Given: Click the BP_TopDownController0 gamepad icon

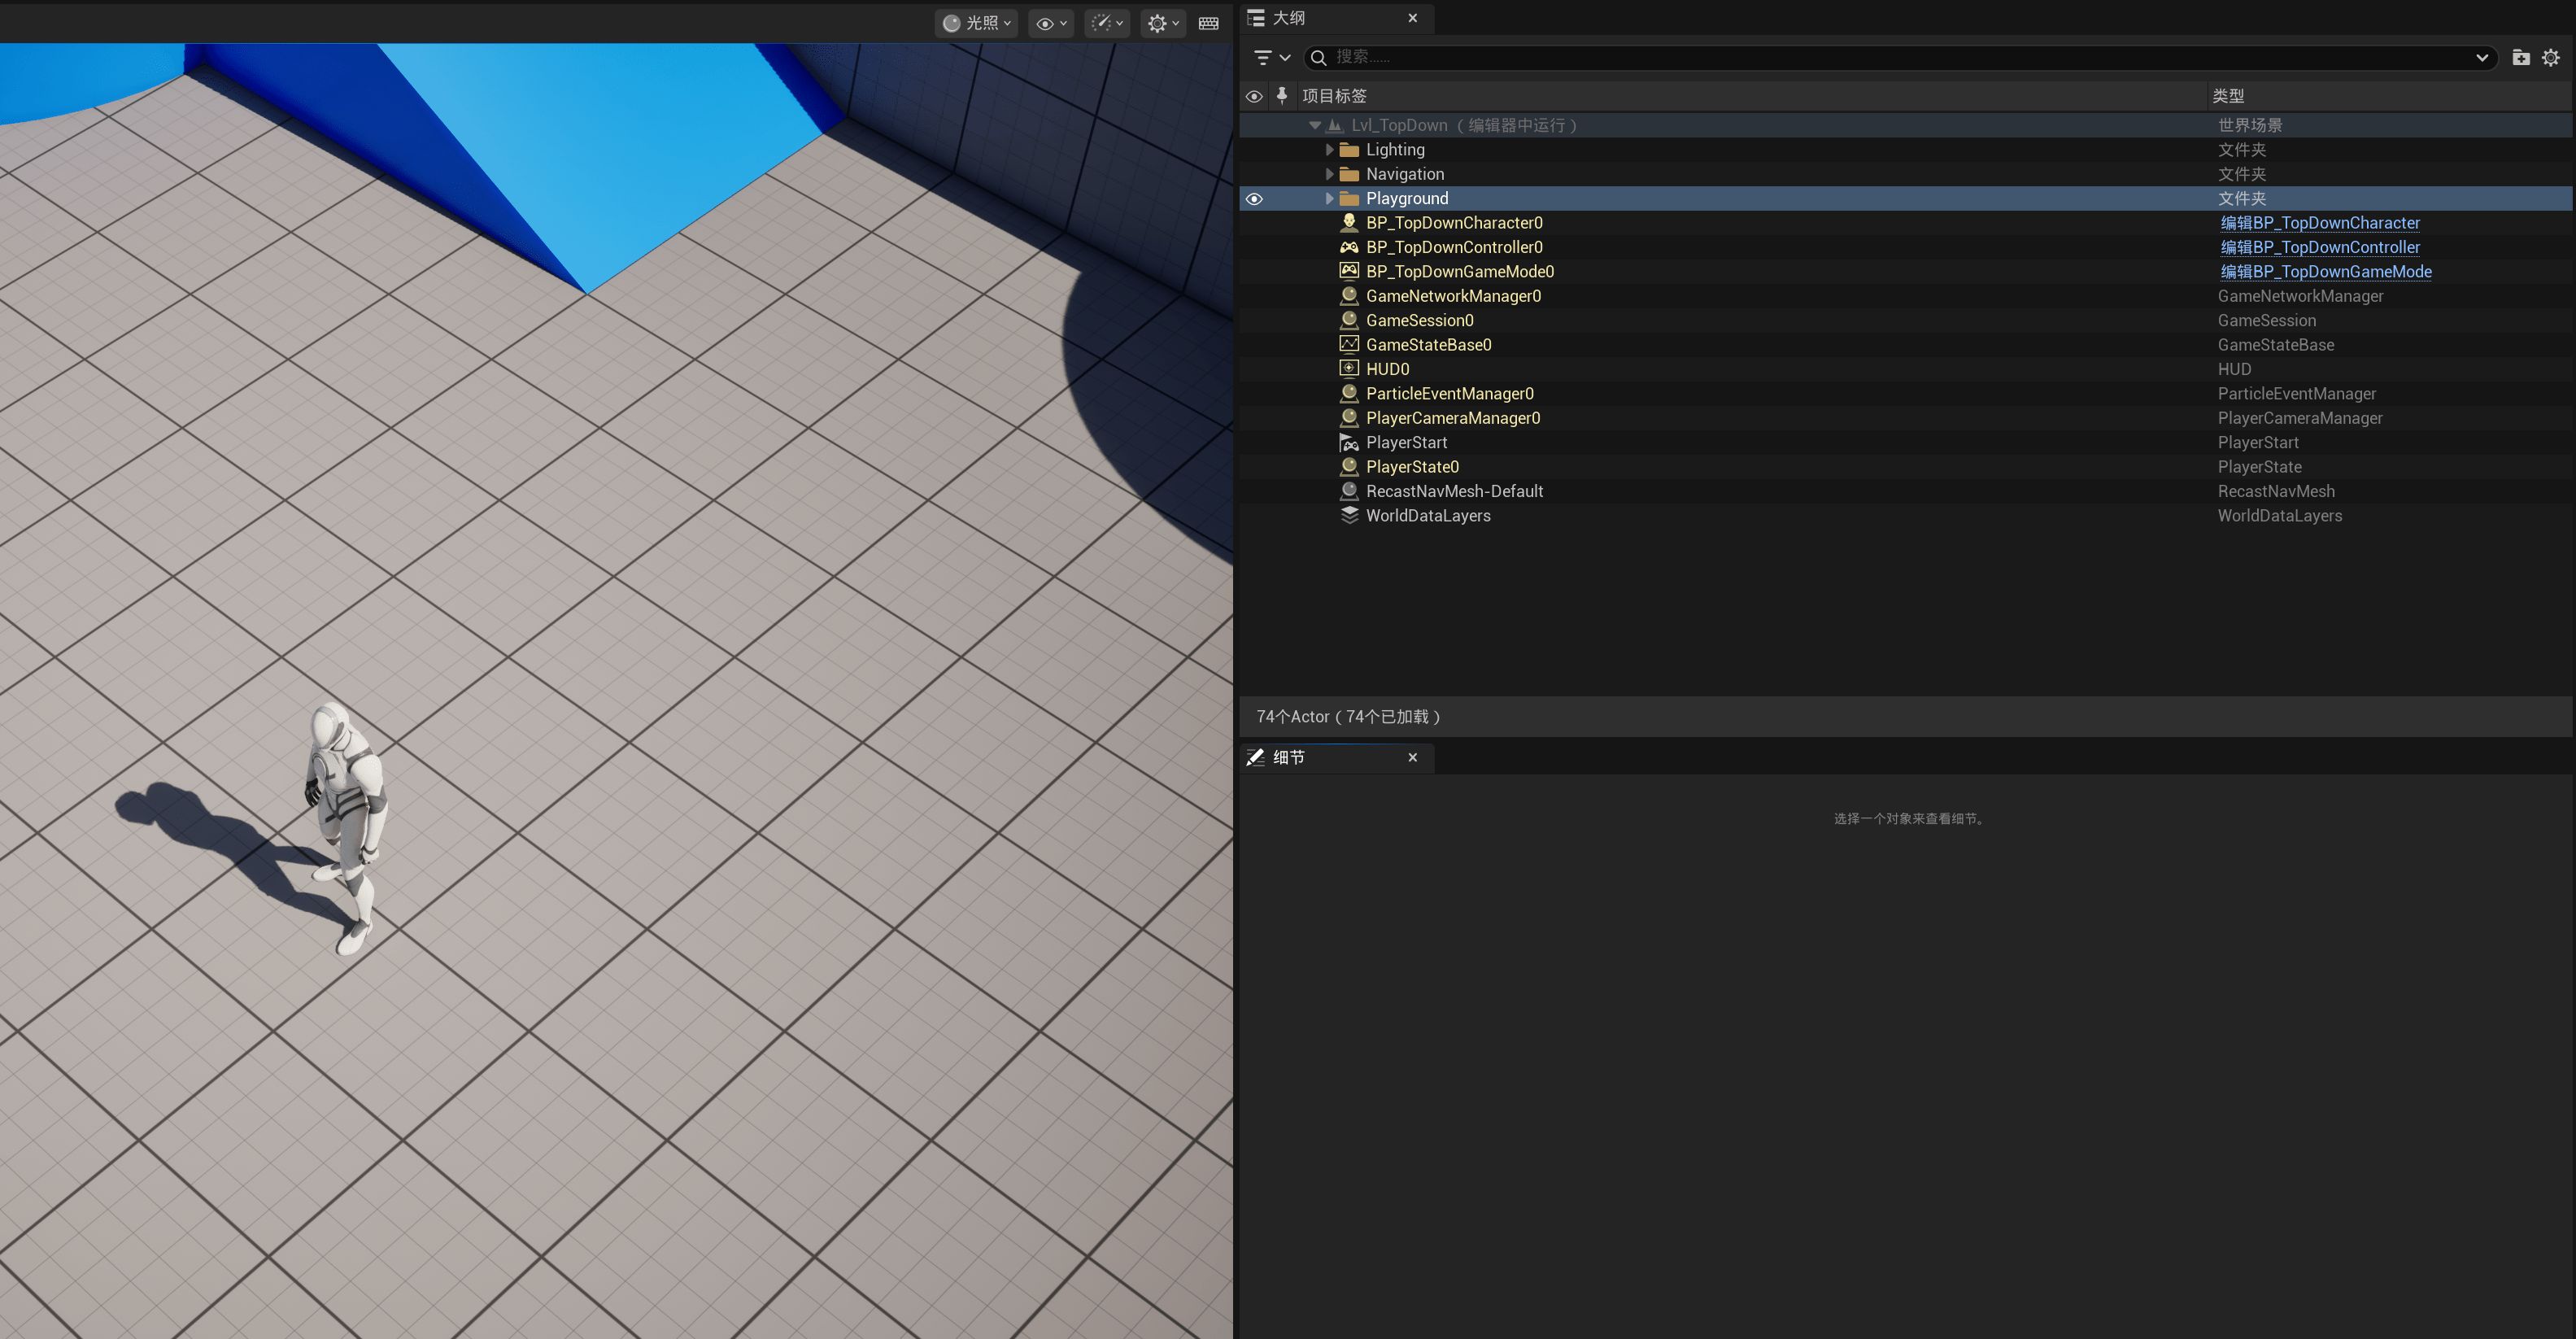Looking at the screenshot, I should tap(1349, 247).
